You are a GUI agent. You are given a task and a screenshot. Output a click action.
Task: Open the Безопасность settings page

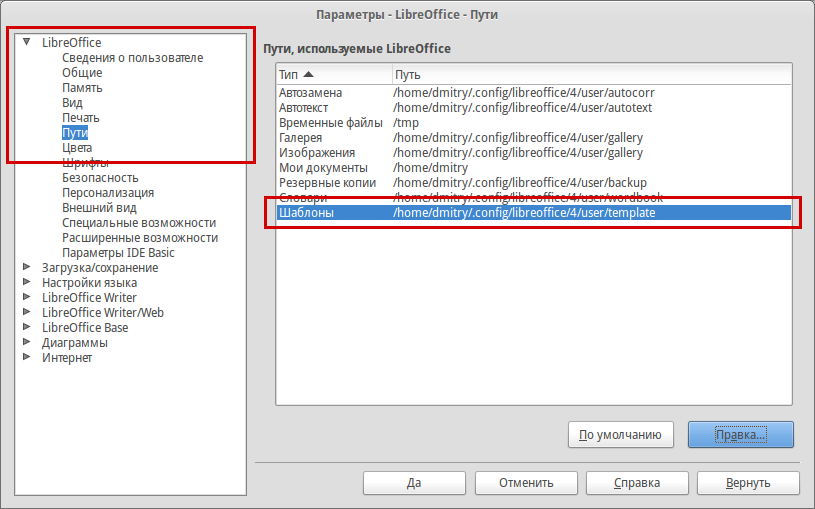100,178
